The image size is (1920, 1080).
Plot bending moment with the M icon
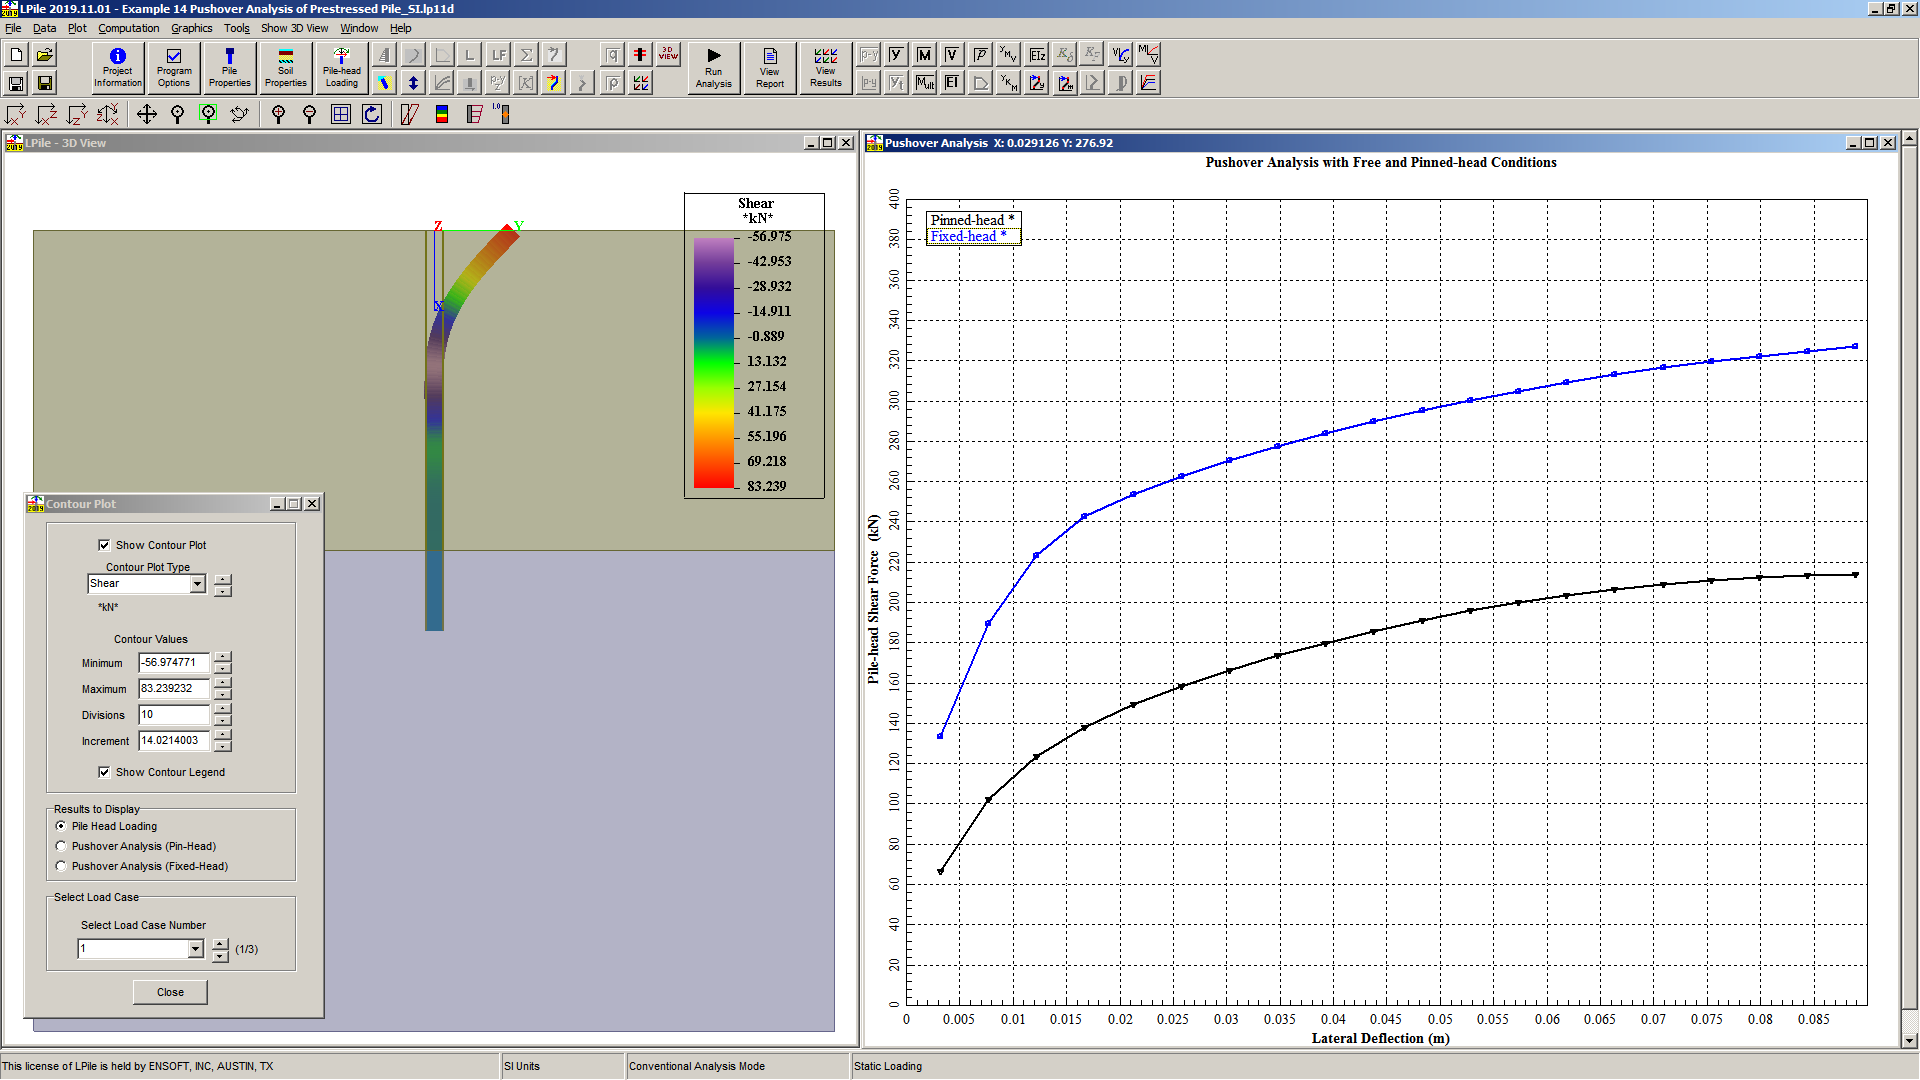[925, 55]
